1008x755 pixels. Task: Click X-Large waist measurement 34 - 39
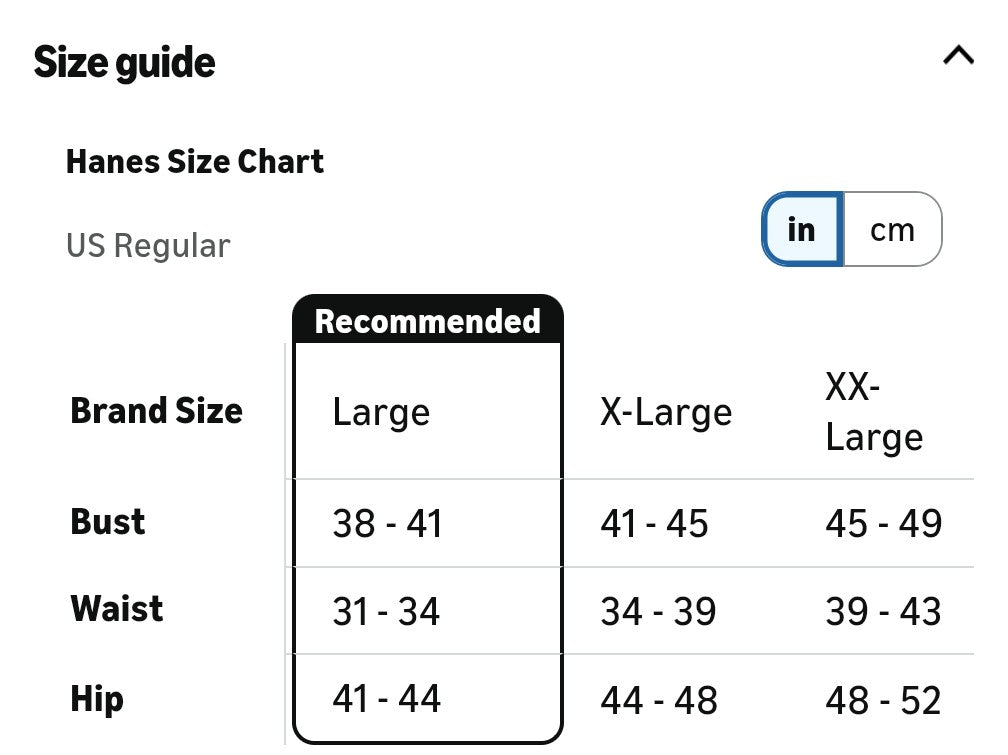[658, 611]
